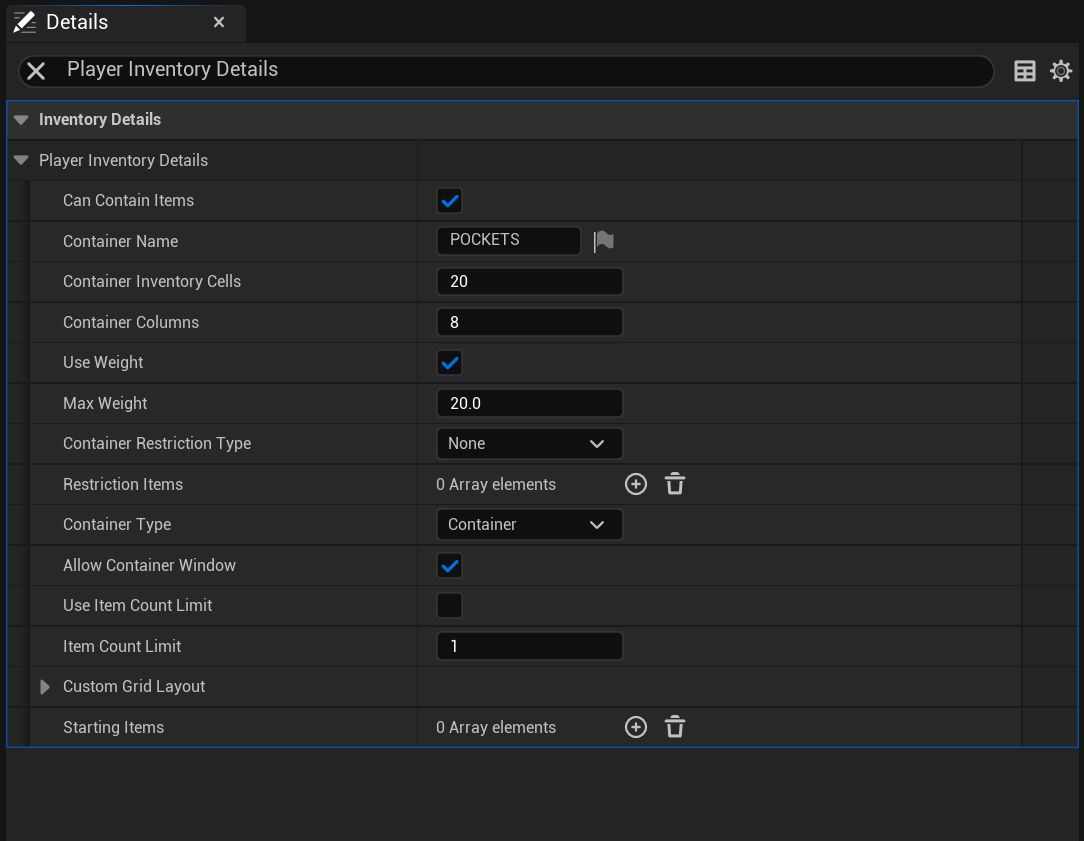The height and width of the screenshot is (841, 1084).
Task: Close the Details tab
Action: (219, 22)
